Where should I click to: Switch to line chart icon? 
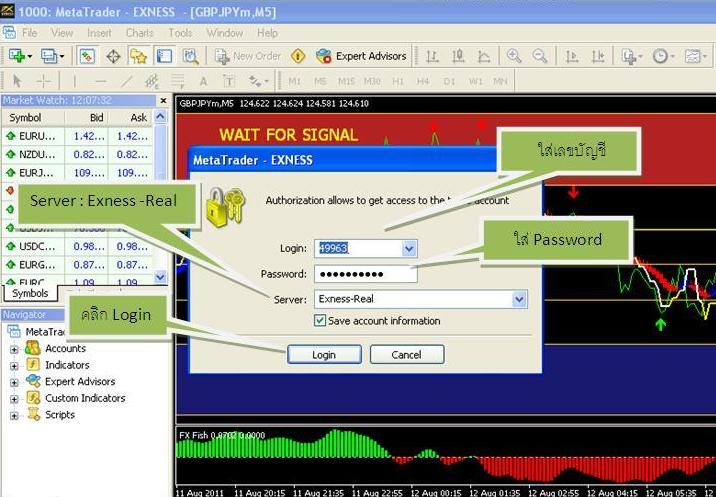[484, 56]
